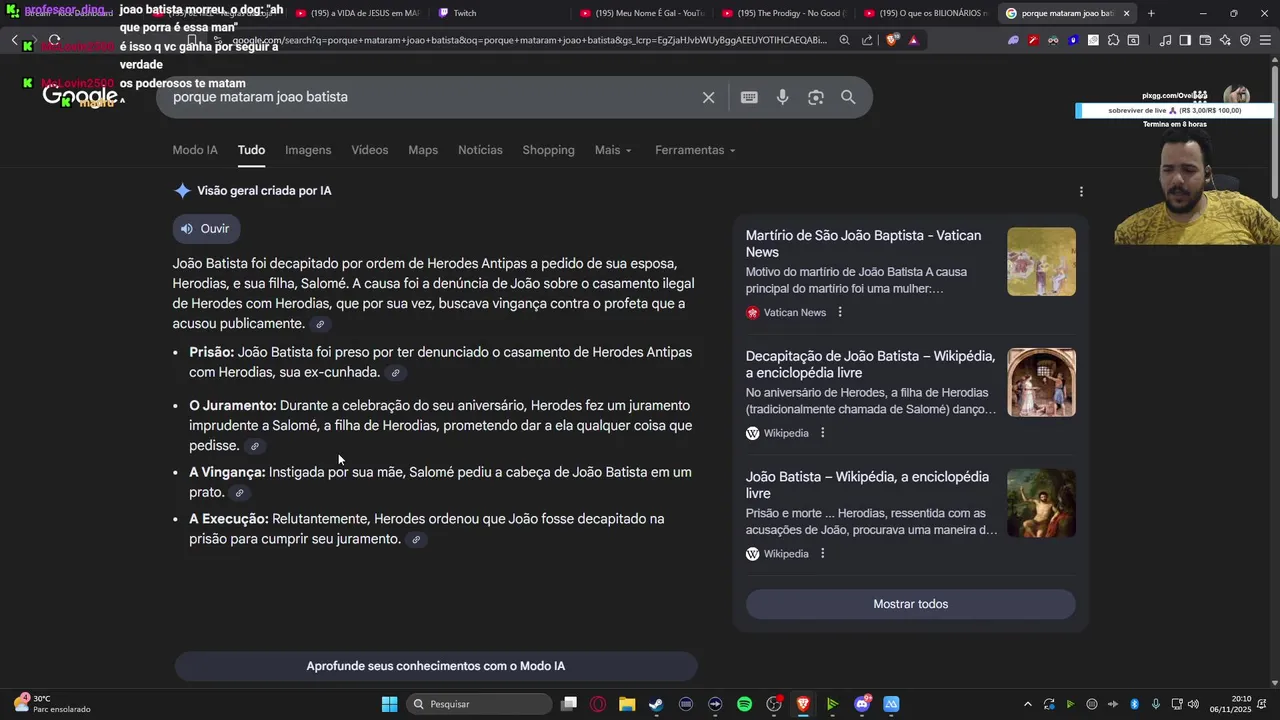
Task: Open Steam from the taskbar
Action: [656, 704]
